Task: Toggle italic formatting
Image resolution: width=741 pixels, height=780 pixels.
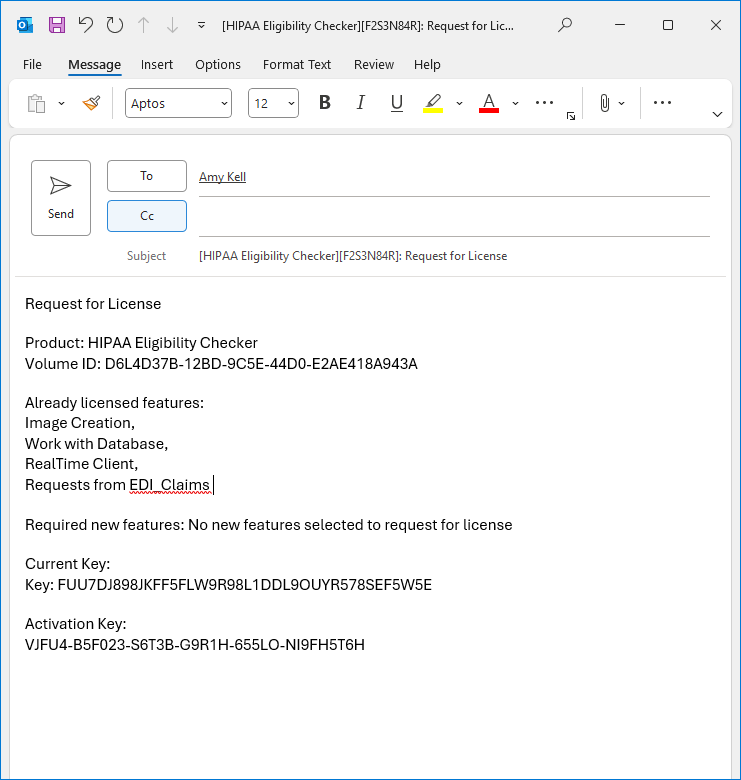Action: point(361,102)
